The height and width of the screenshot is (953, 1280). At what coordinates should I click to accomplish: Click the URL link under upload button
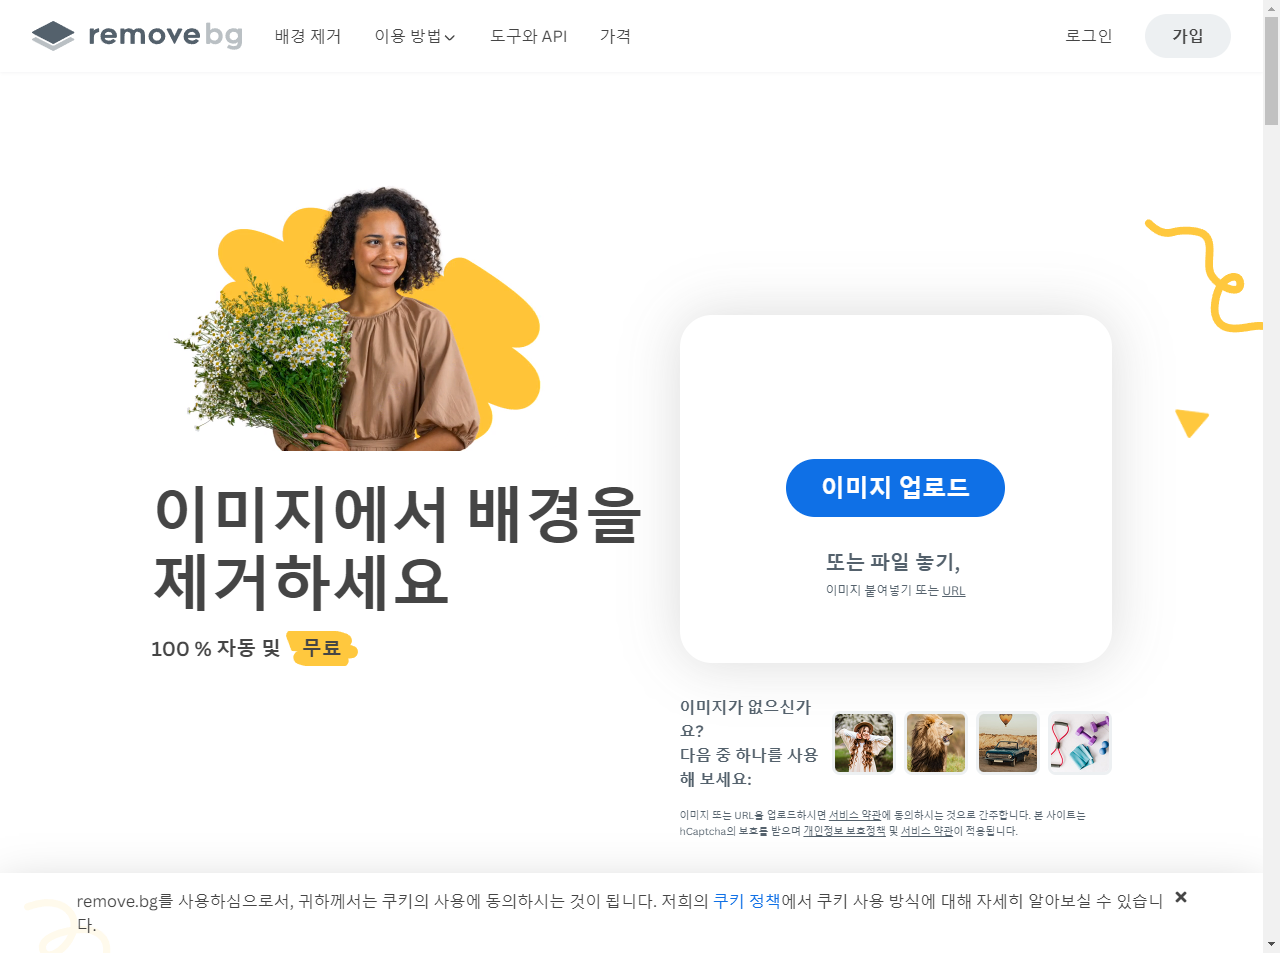[954, 591]
